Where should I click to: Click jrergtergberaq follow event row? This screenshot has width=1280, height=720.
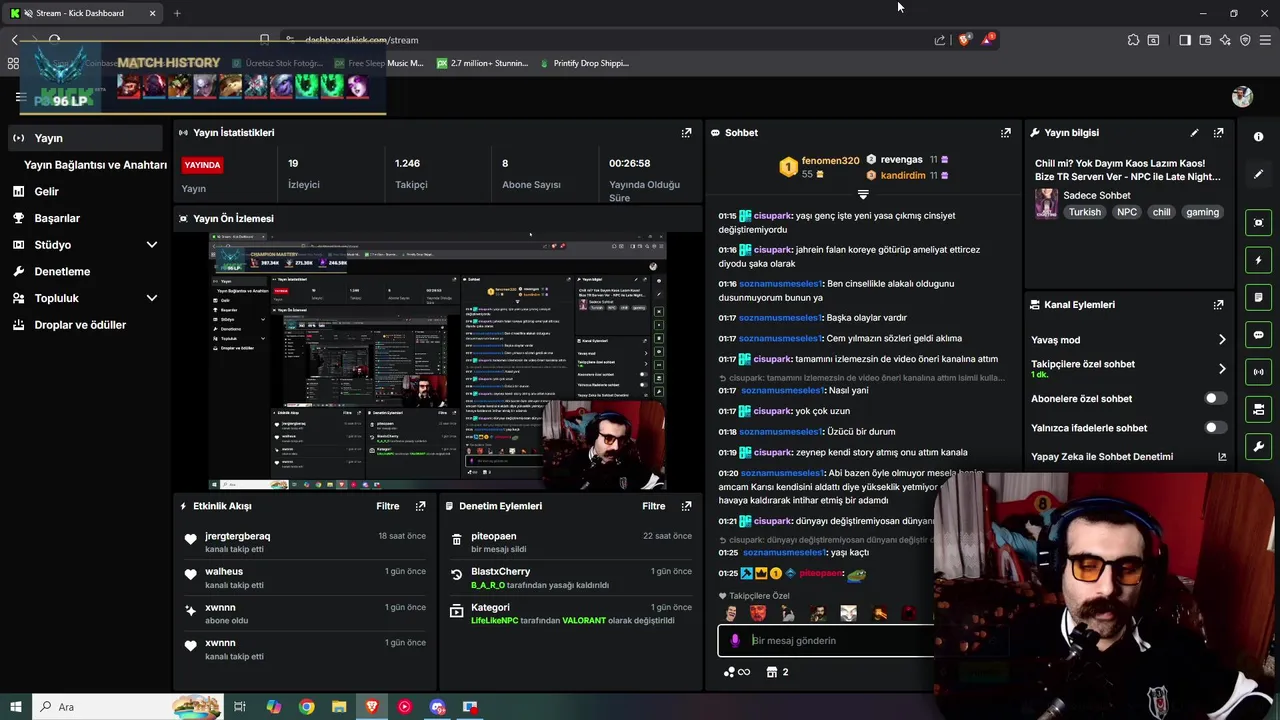(x=305, y=542)
